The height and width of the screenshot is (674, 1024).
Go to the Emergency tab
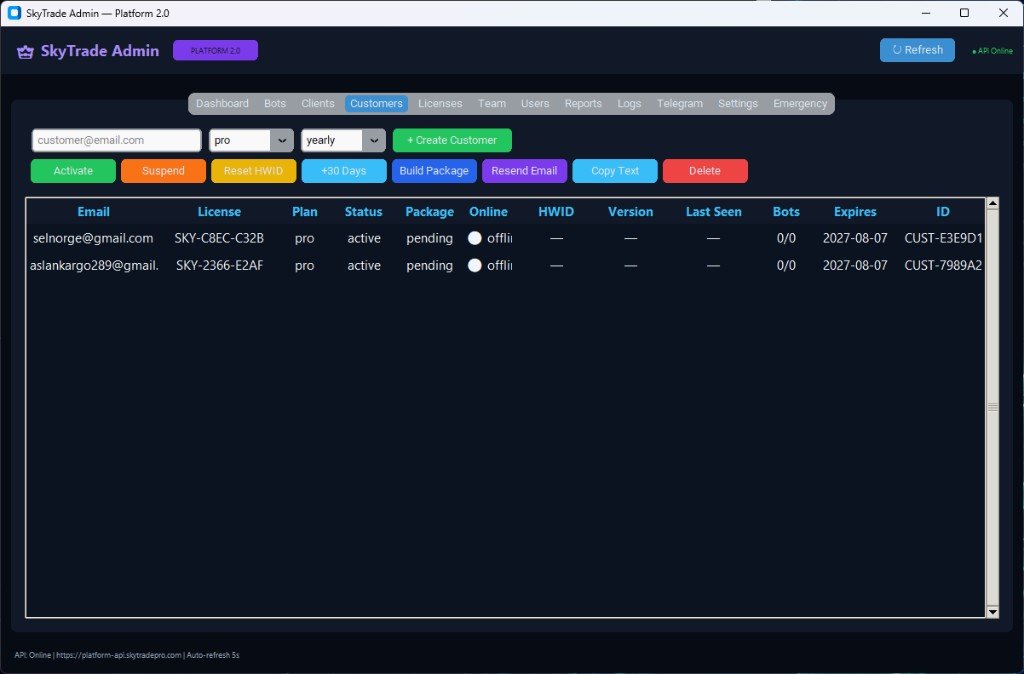(800, 104)
